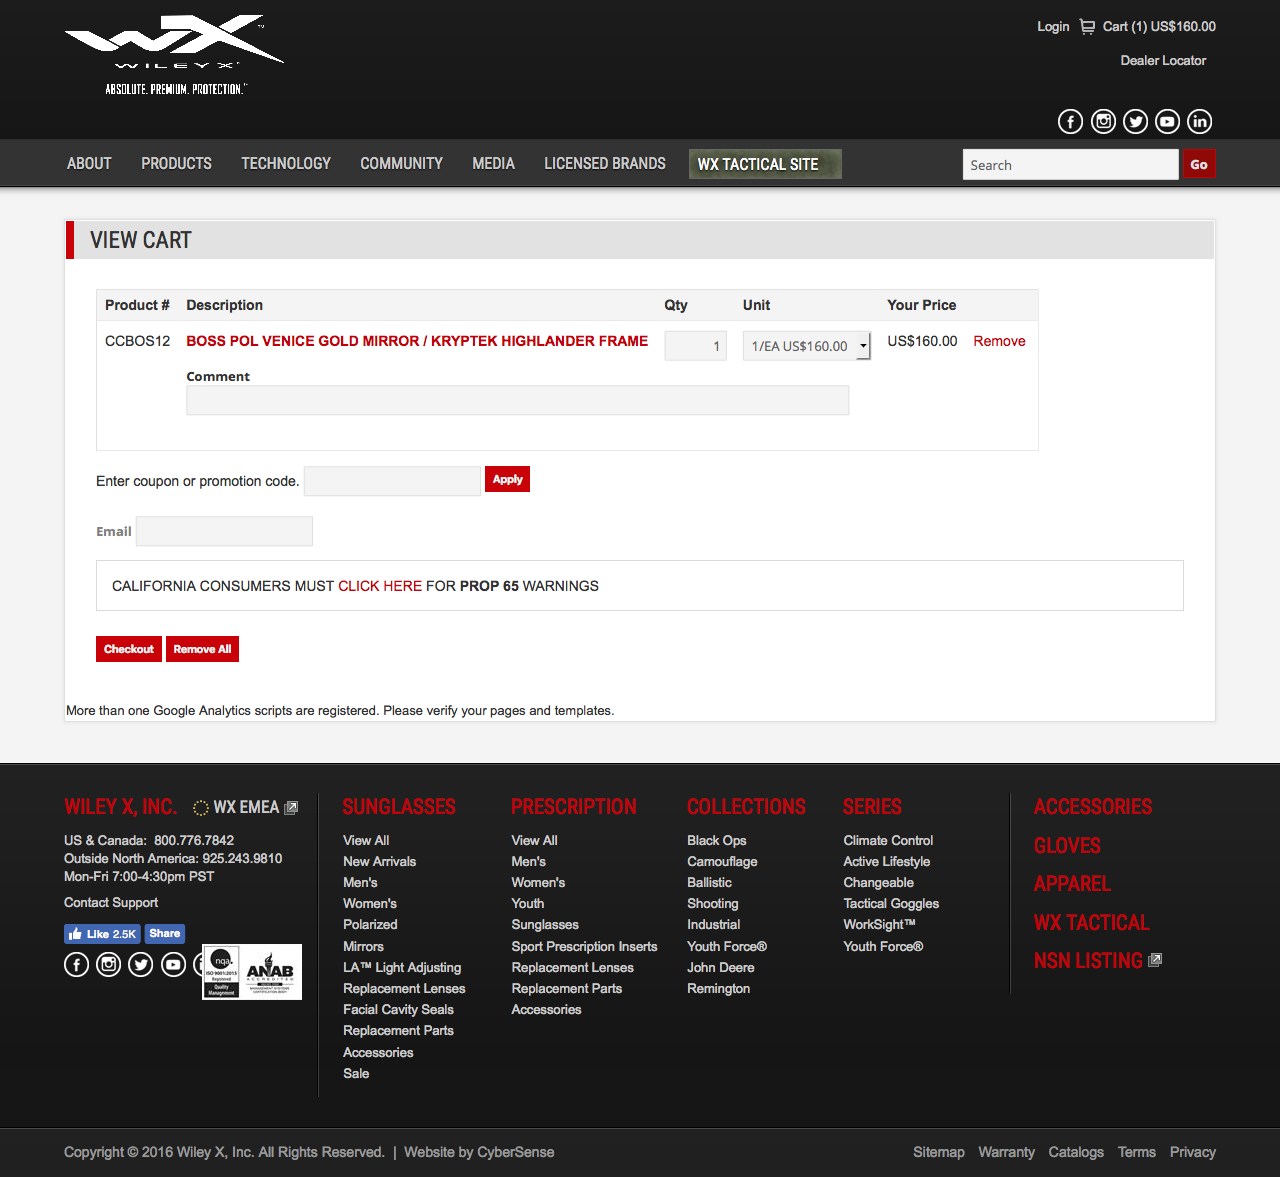1280x1177 pixels.
Task: Open the PRODUCTS menu
Action: [x=176, y=164]
